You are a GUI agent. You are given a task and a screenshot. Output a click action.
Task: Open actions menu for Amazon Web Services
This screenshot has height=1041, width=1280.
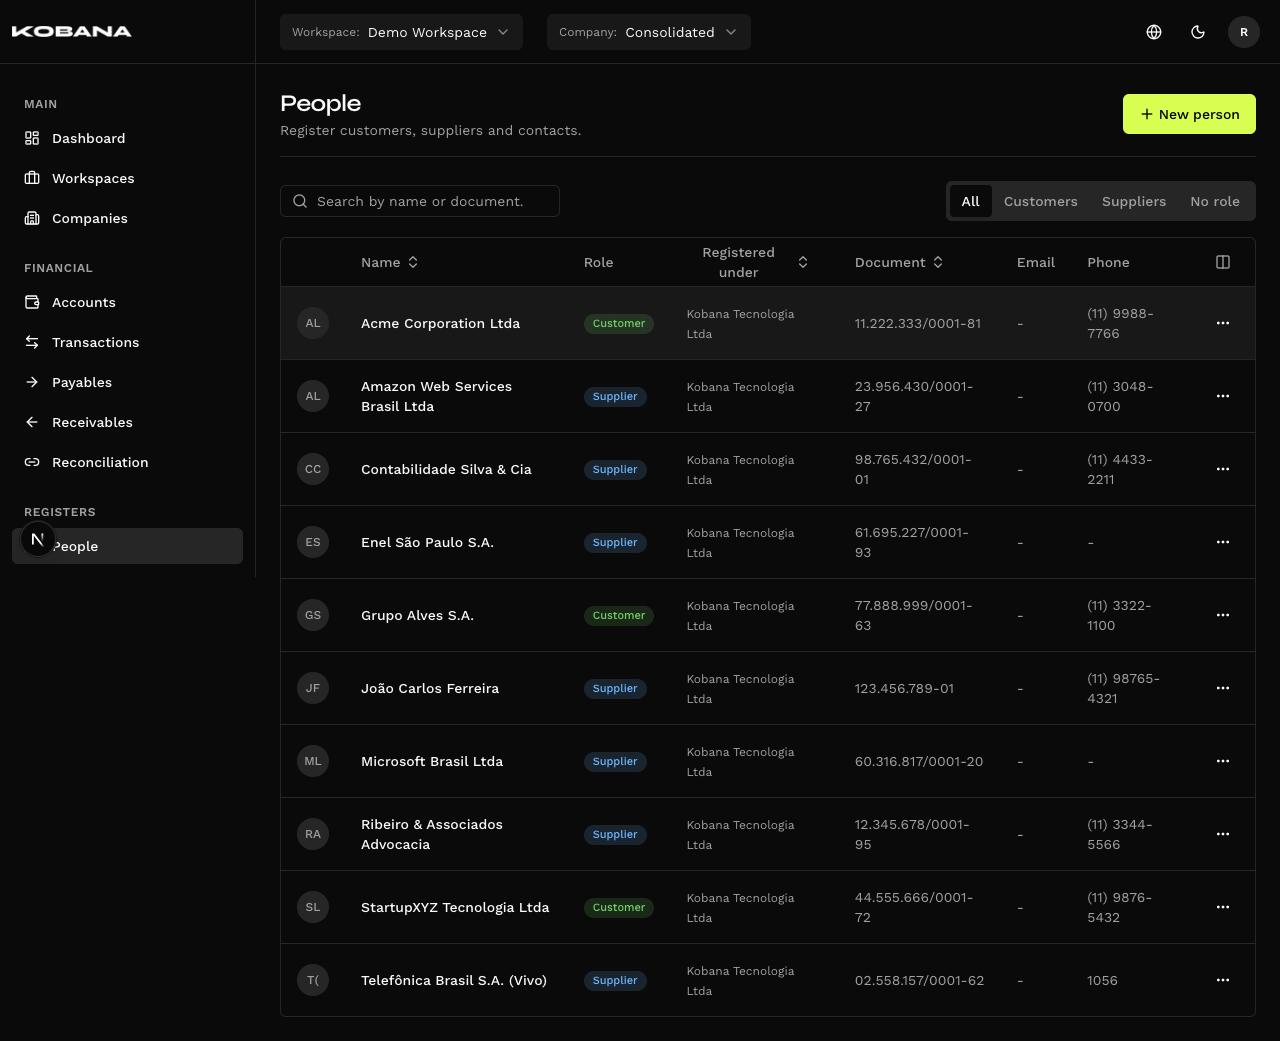pyautogui.click(x=1222, y=396)
